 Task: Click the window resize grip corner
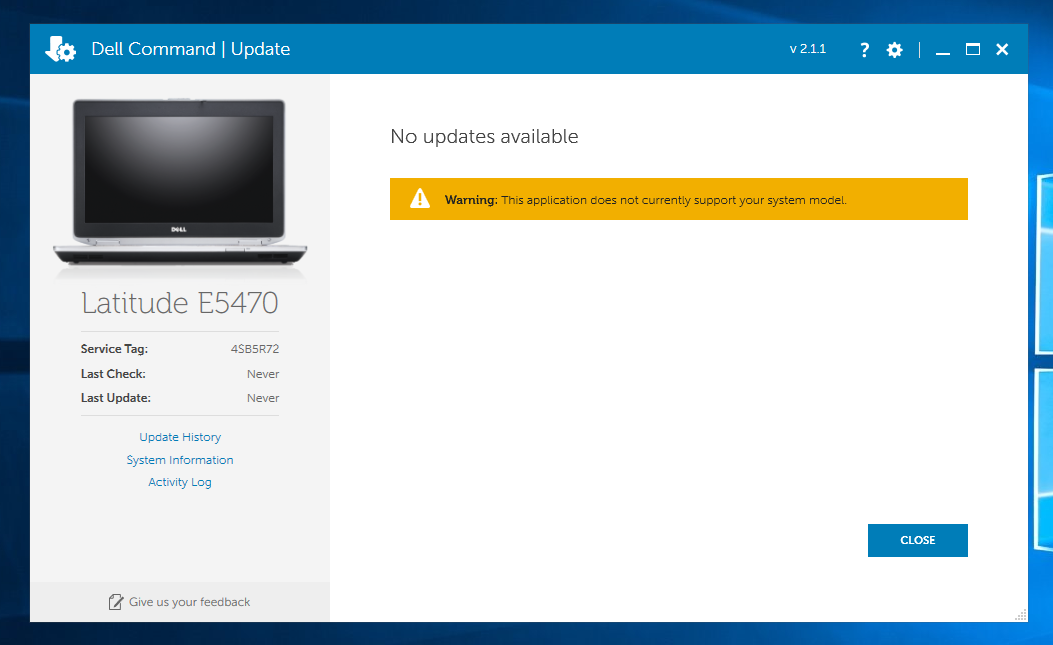[x=1021, y=615]
